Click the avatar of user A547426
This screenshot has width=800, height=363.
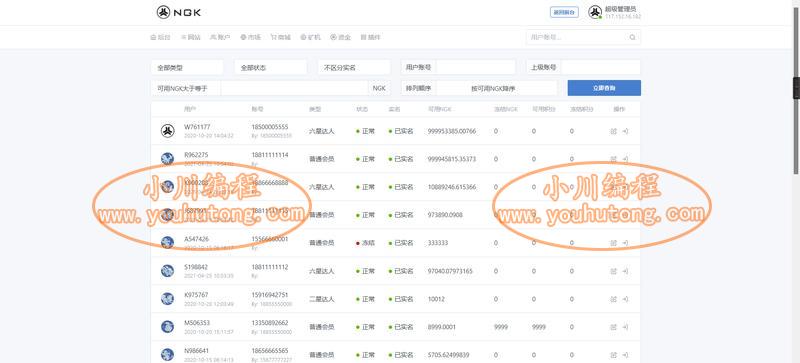tap(167, 243)
